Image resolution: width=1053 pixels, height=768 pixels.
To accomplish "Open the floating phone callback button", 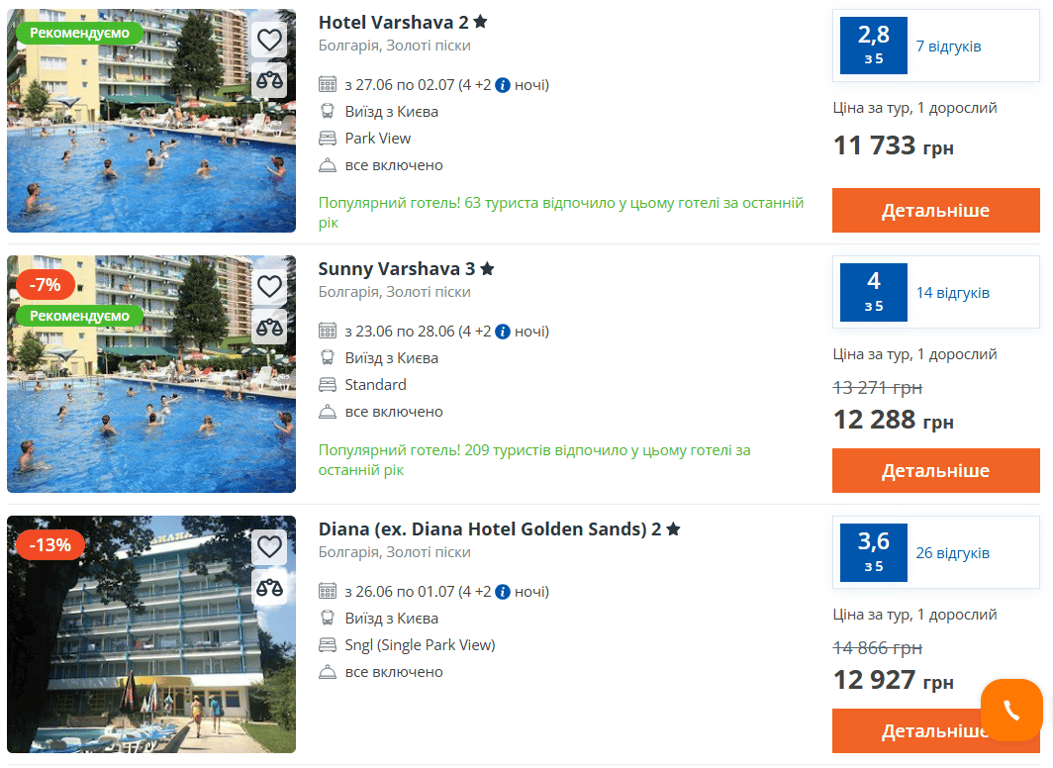I will (1012, 710).
